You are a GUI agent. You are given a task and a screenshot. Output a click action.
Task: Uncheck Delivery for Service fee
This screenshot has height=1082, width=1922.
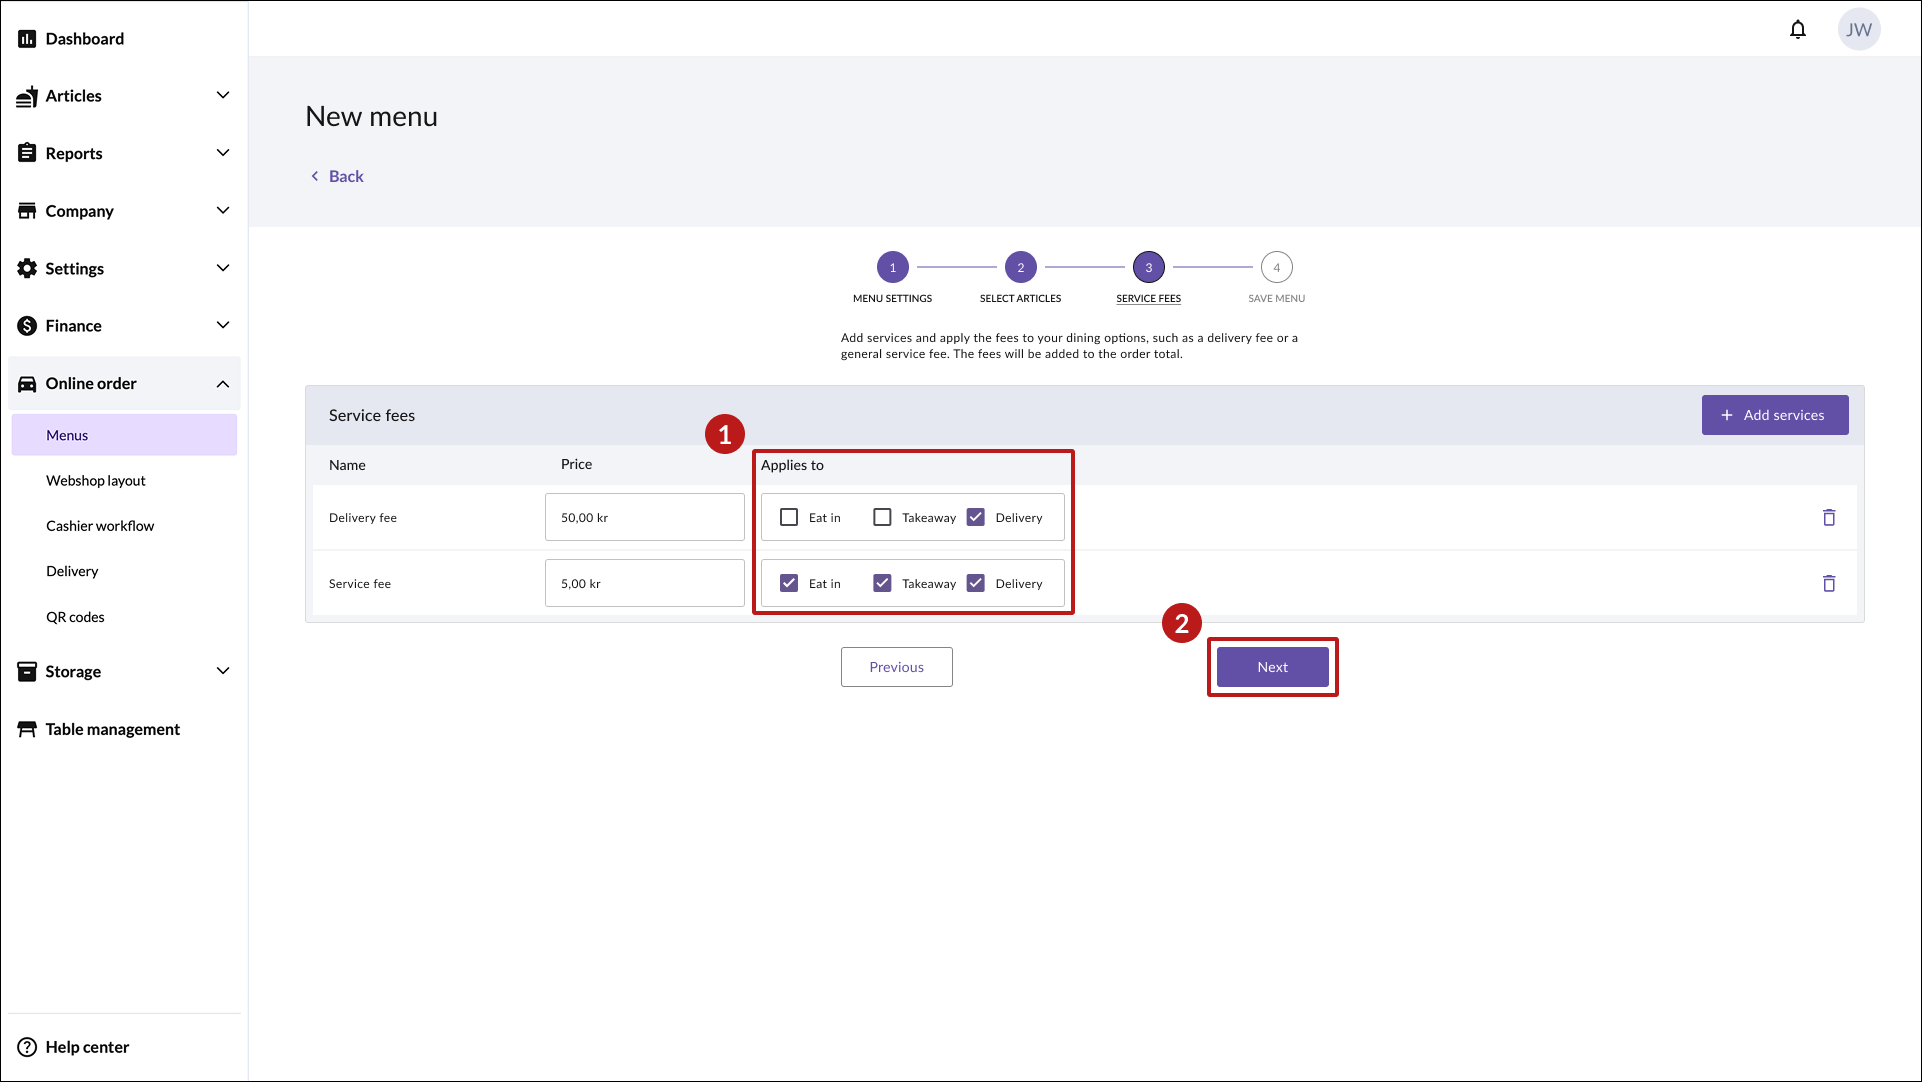976,583
